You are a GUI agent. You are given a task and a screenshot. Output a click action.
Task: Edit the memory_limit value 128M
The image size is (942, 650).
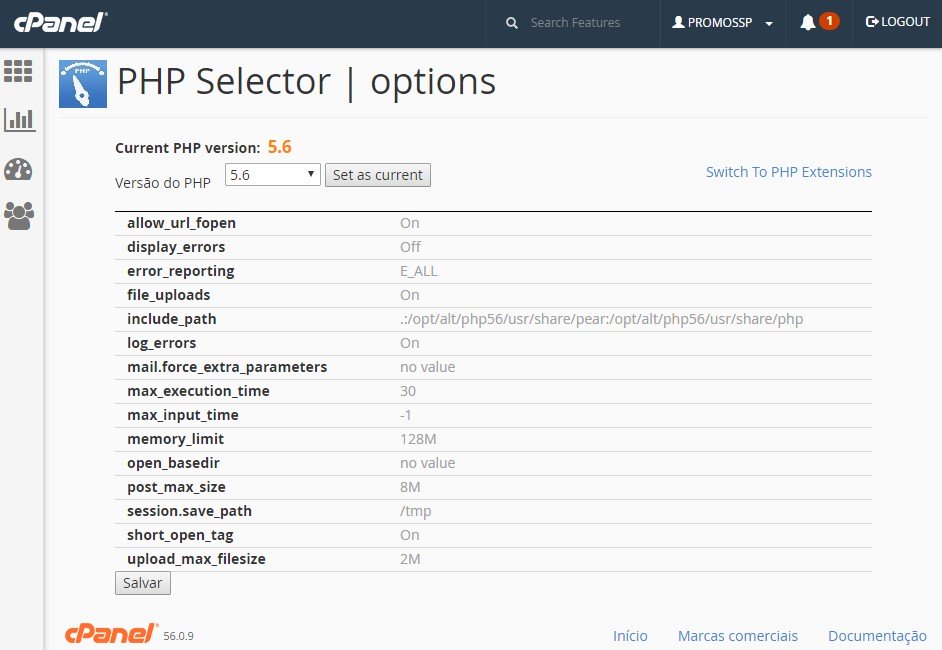(418, 439)
